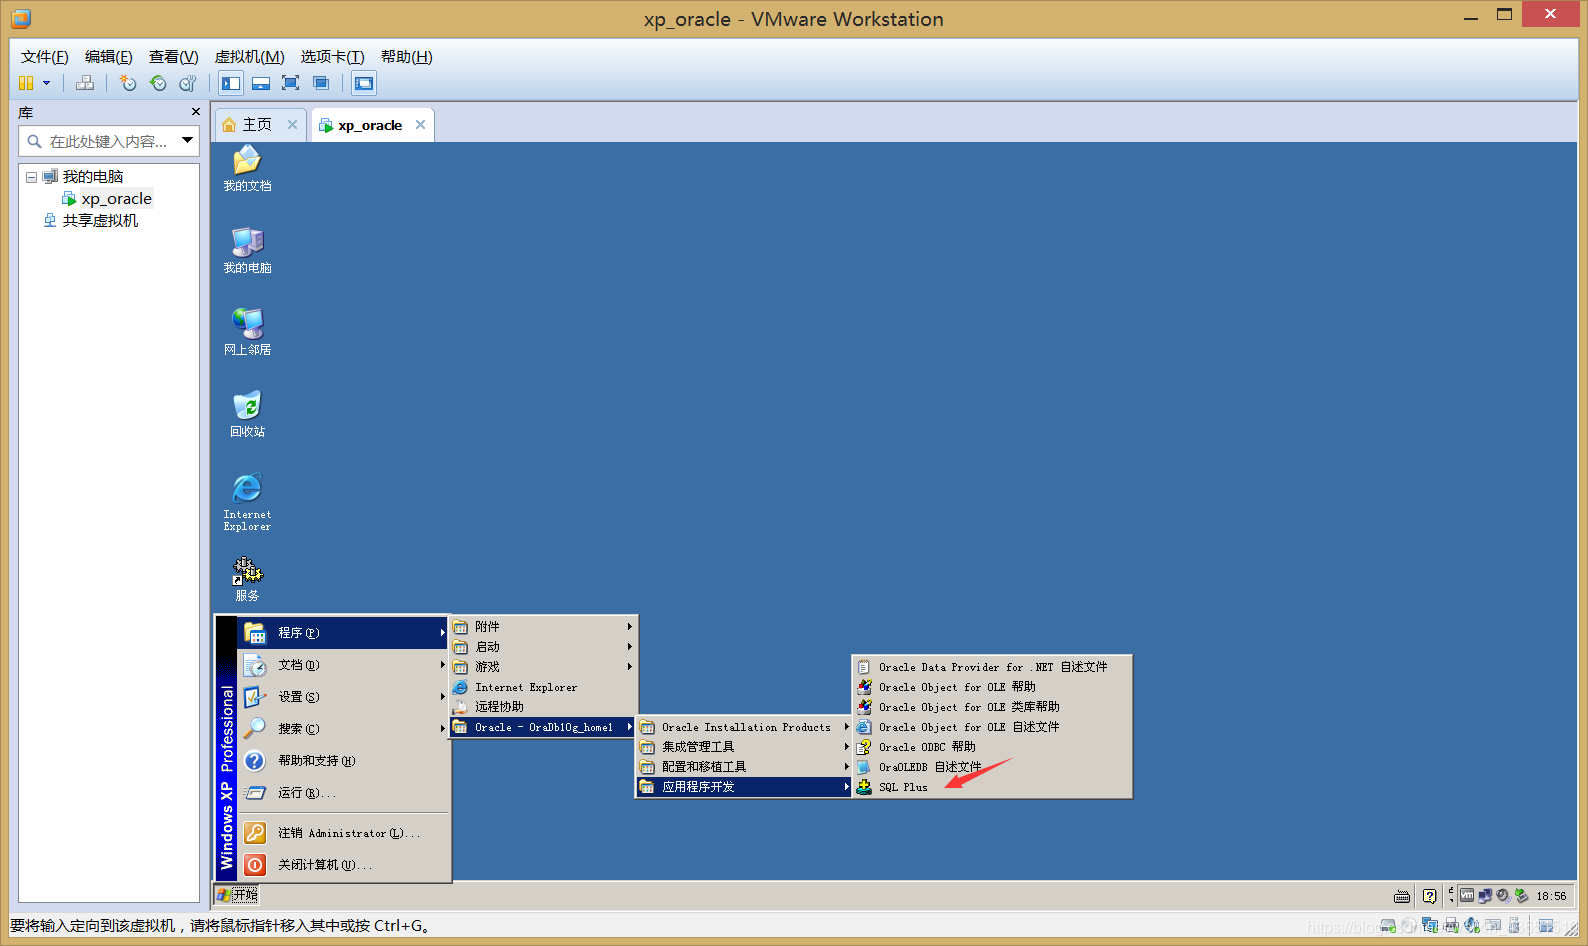This screenshot has height=946, width=1588.
Task: Click the keyboard language bar icon
Action: point(1402,896)
